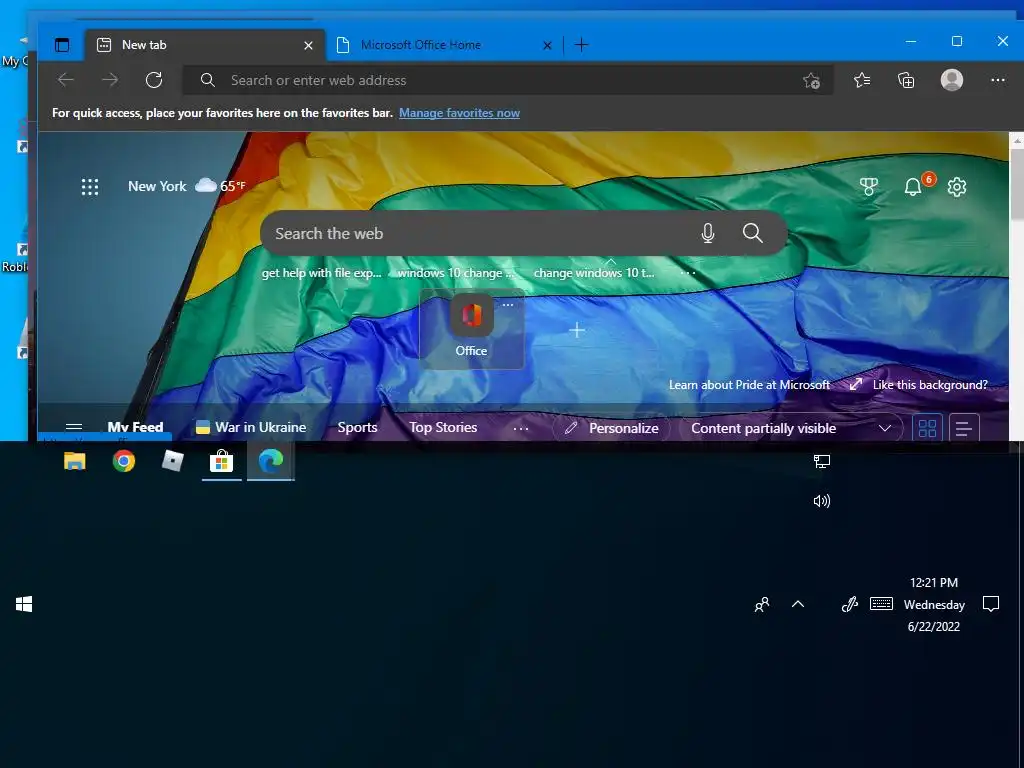
Task: Select the Top Stories feed tab
Action: tap(443, 428)
